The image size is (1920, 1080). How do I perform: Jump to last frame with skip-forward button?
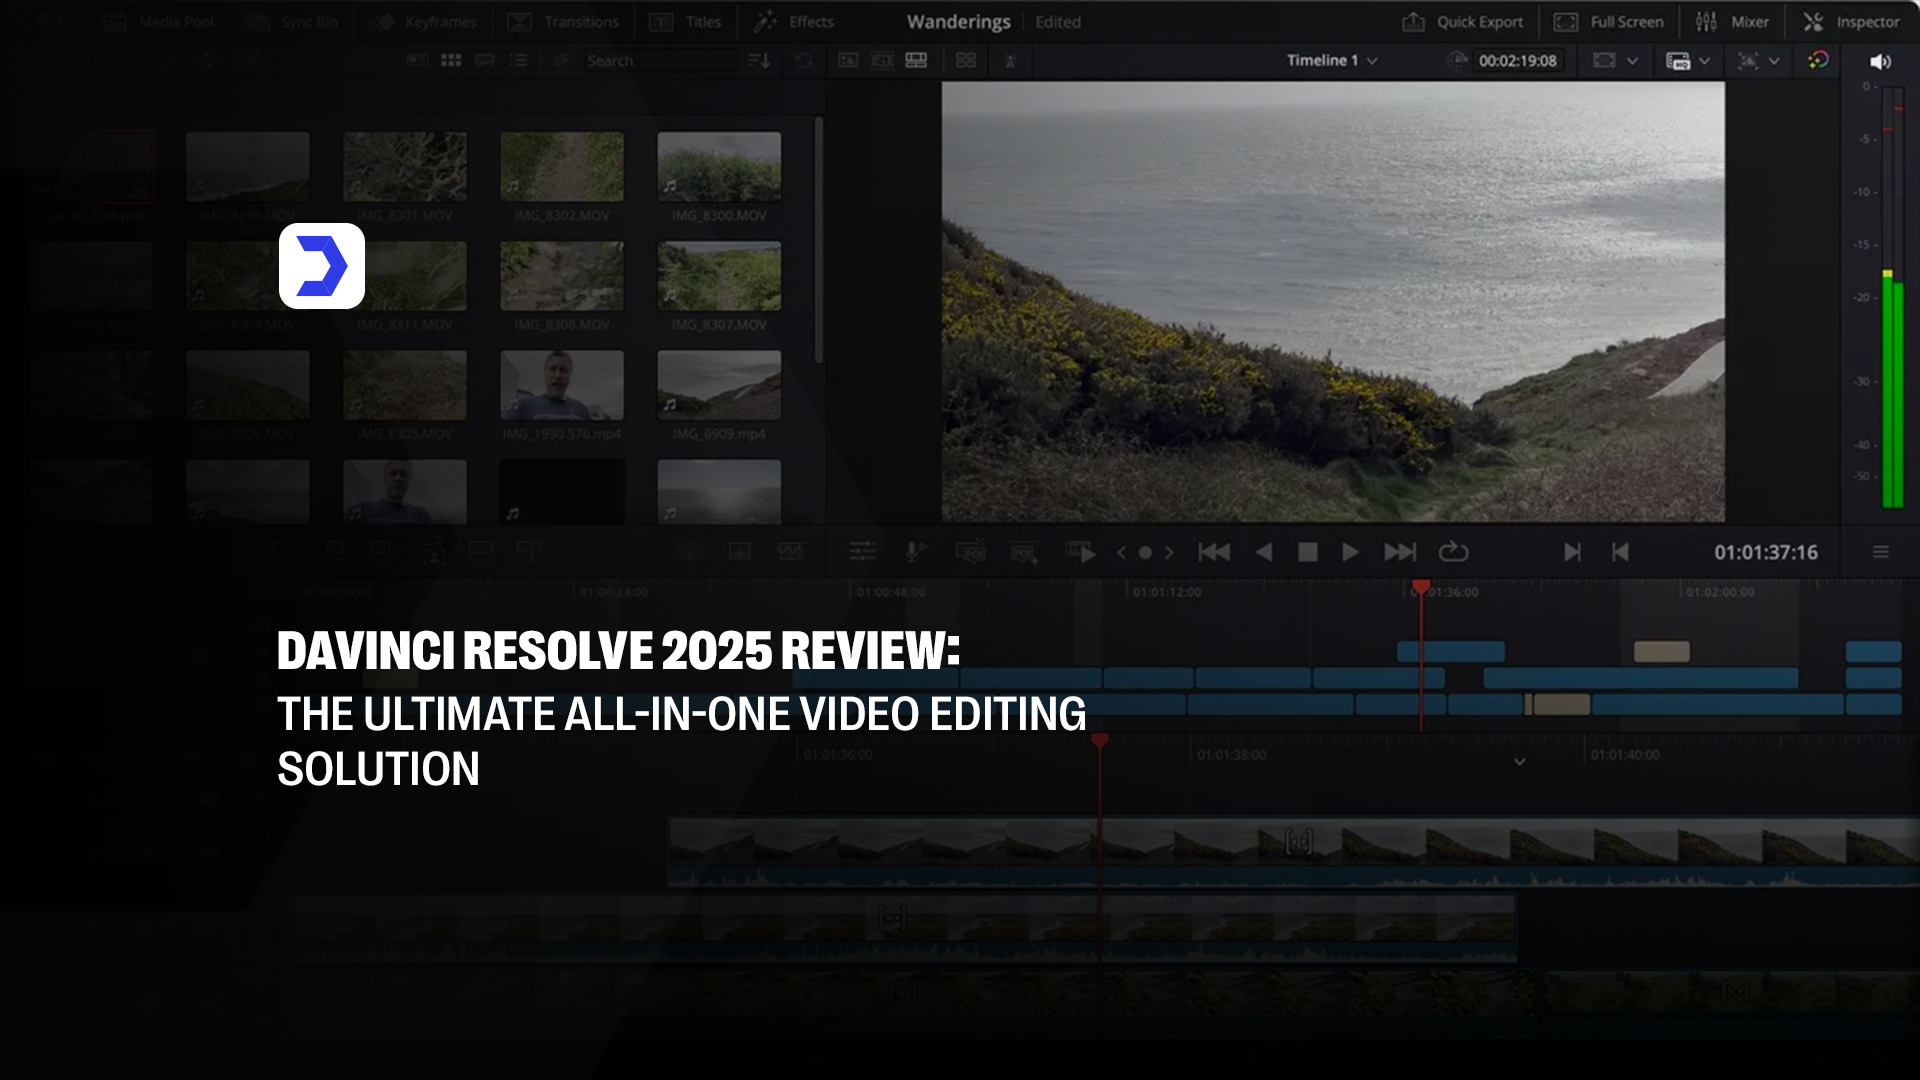[x=1400, y=552]
